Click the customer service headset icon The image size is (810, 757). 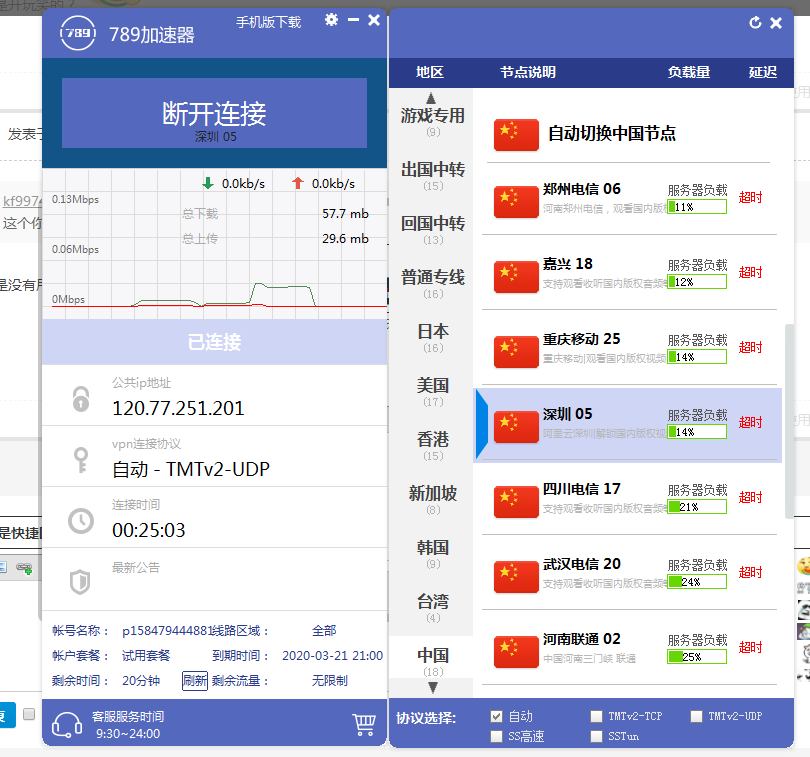pos(67,724)
